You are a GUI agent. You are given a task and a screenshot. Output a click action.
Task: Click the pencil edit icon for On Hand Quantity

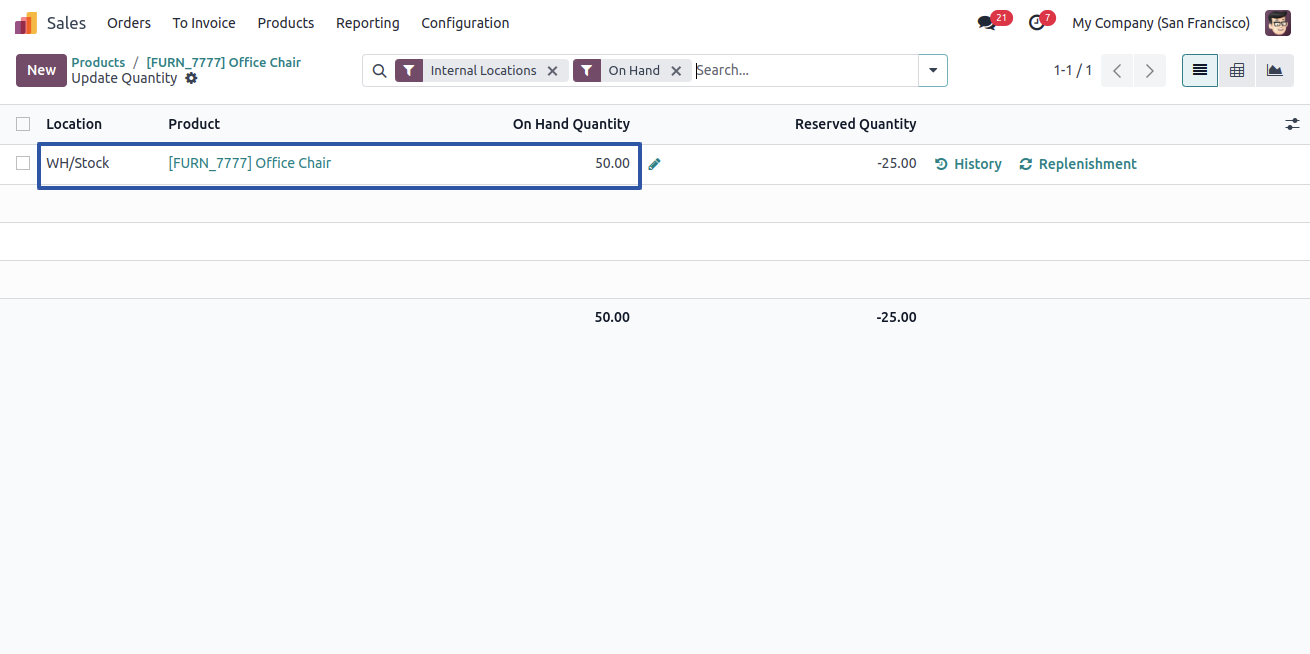click(x=655, y=164)
